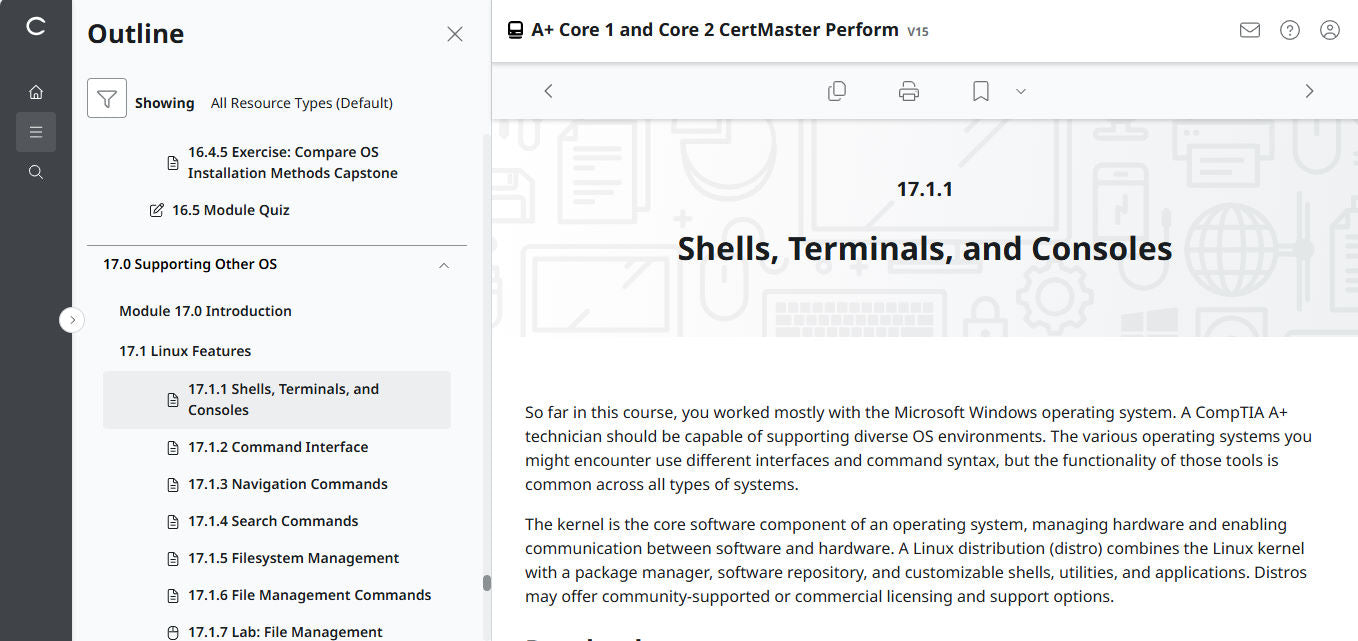Collapse the 17.0 Supporting Other OS section

[x=443, y=265]
